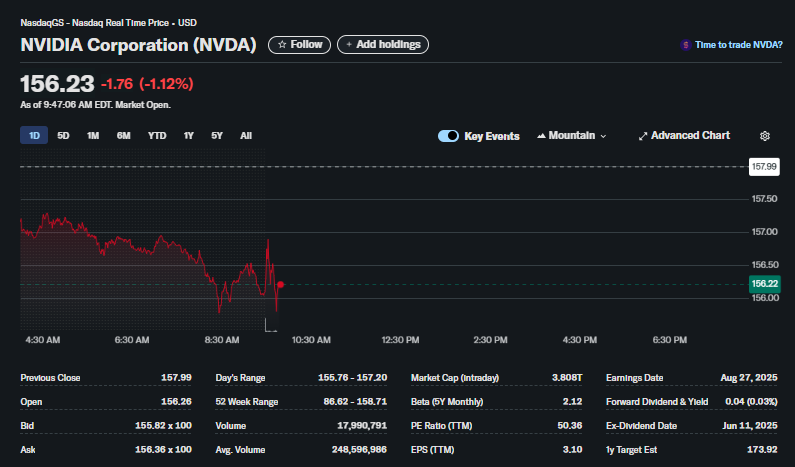Select the 1D range tab
The height and width of the screenshot is (467, 795).
(34, 135)
